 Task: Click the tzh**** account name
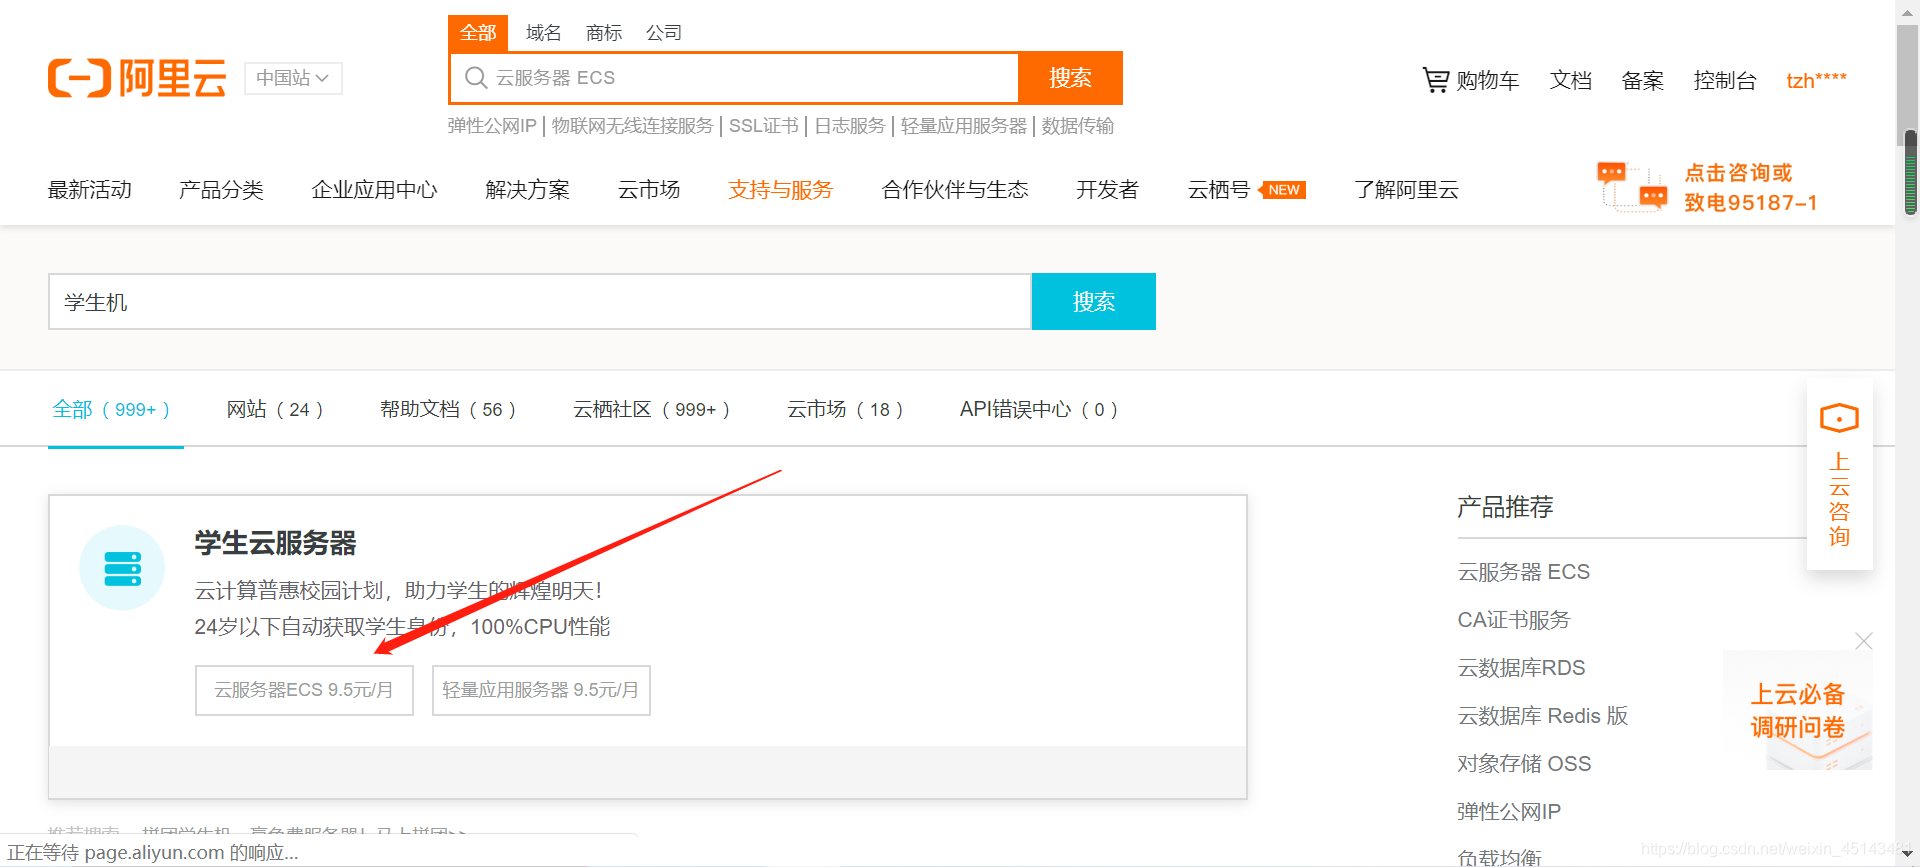pyautogui.click(x=1816, y=80)
